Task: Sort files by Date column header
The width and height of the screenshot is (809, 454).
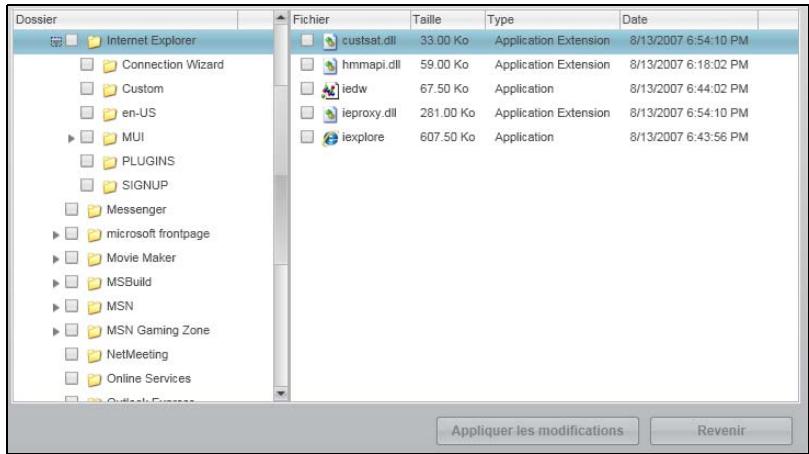Action: tap(634, 19)
